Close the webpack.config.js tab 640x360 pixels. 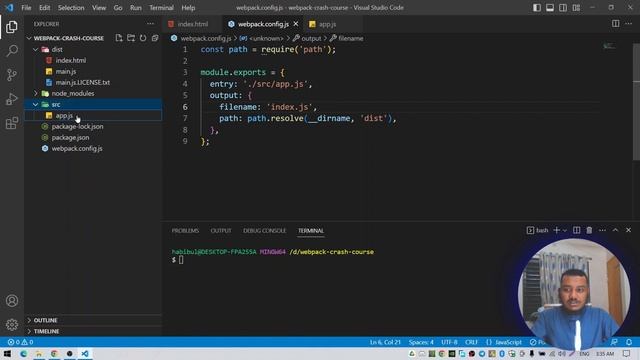coord(296,24)
